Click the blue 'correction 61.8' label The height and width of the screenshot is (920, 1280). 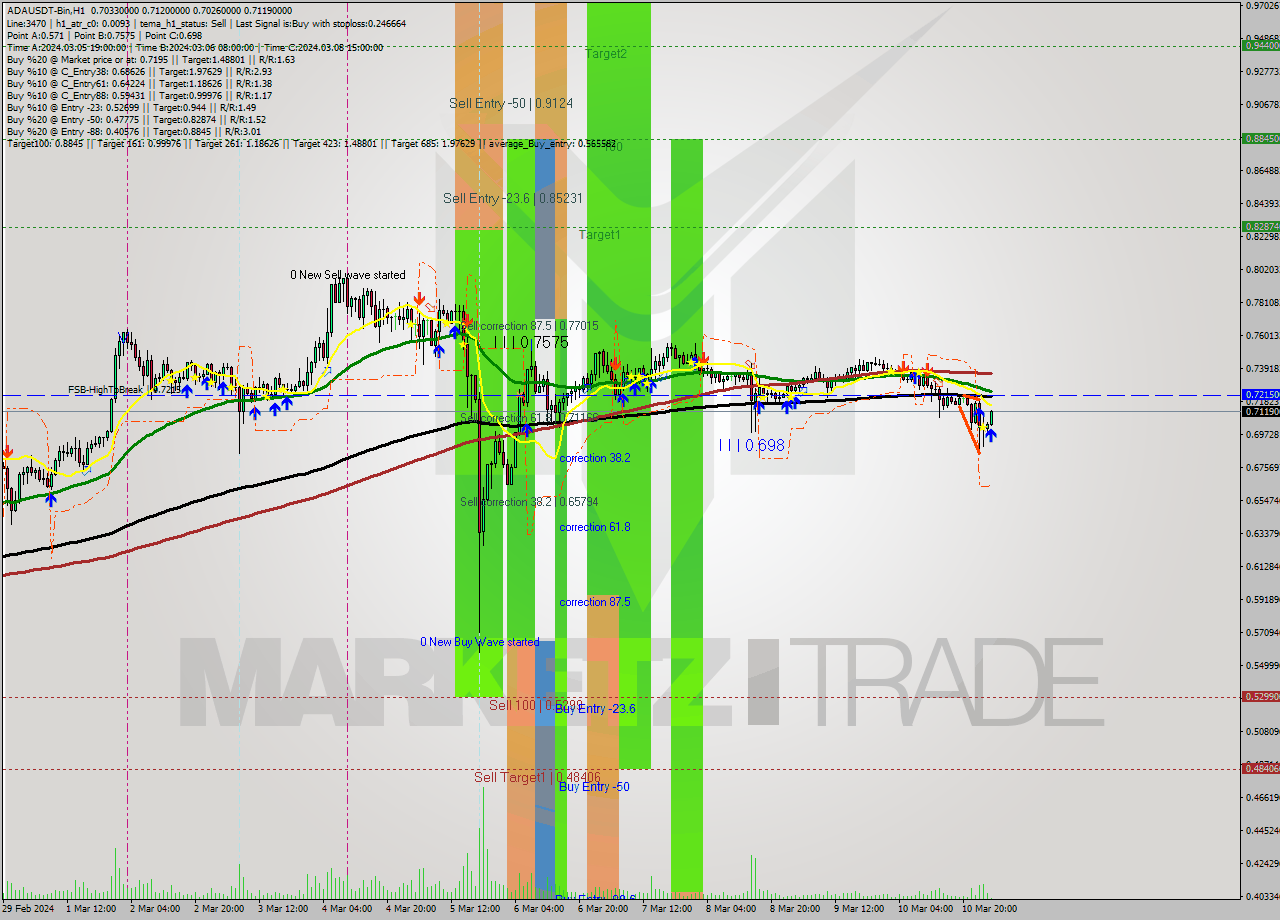tap(595, 527)
